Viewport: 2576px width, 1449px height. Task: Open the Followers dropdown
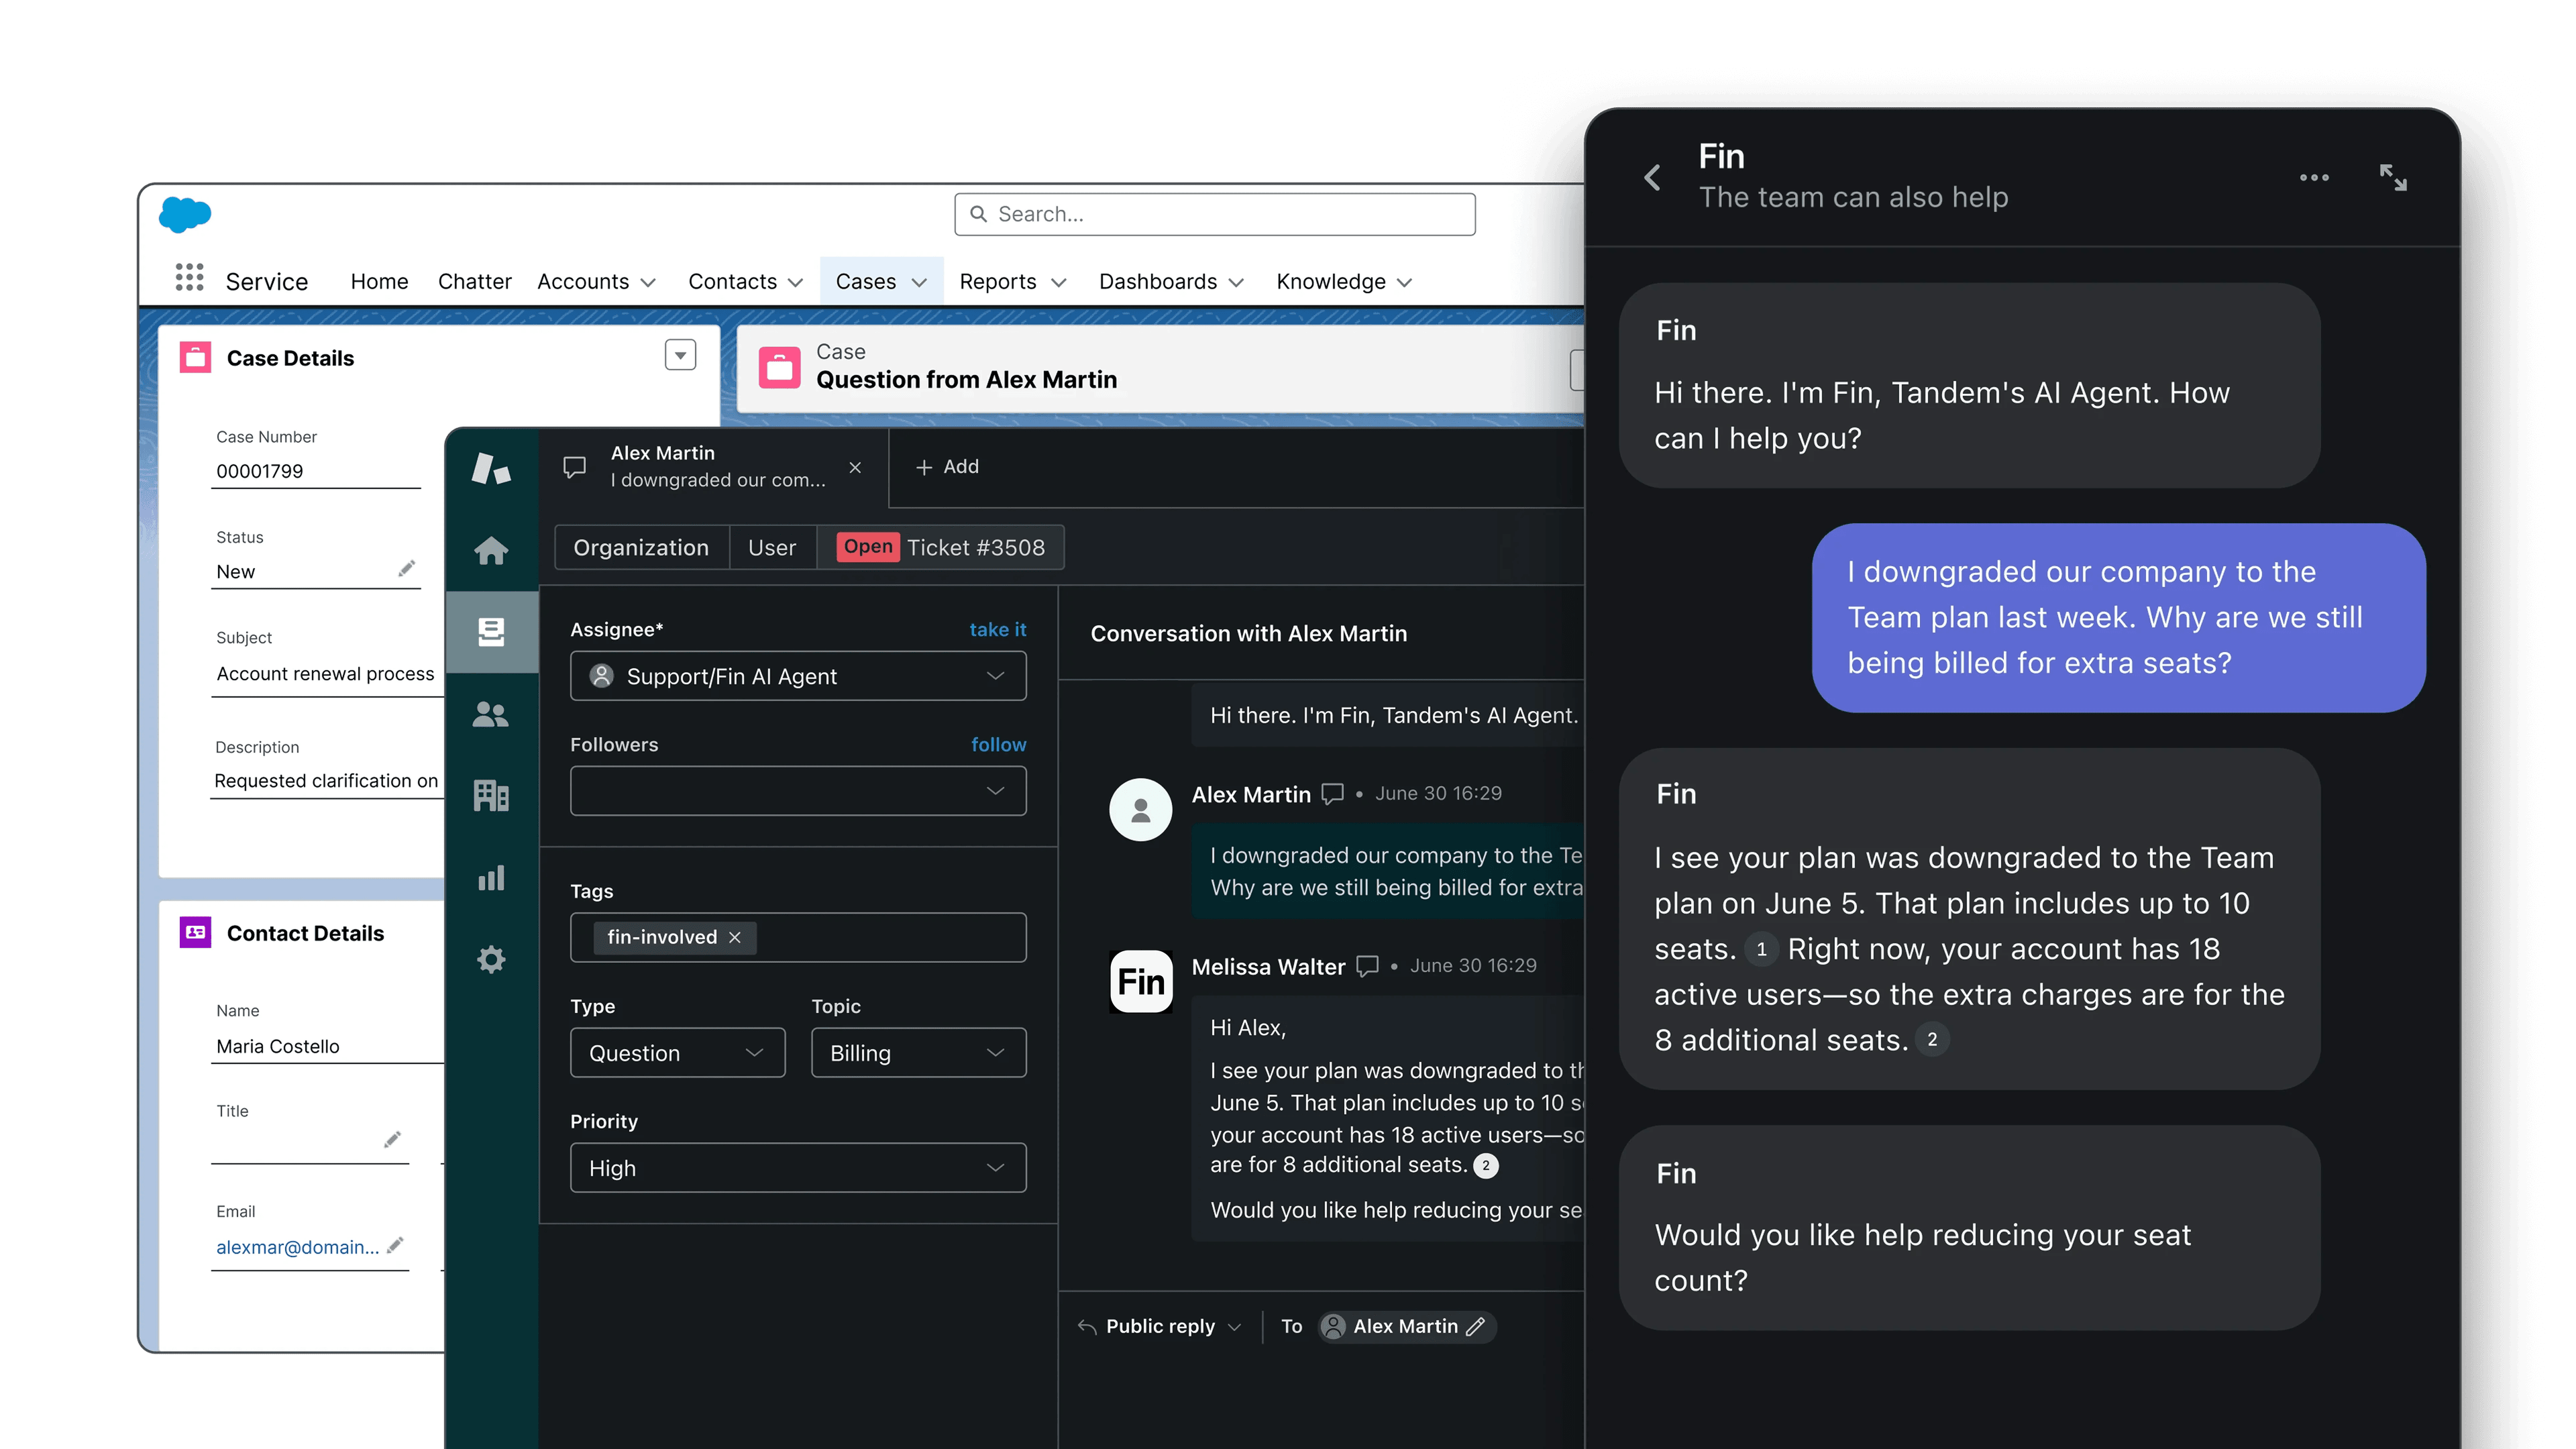point(798,791)
